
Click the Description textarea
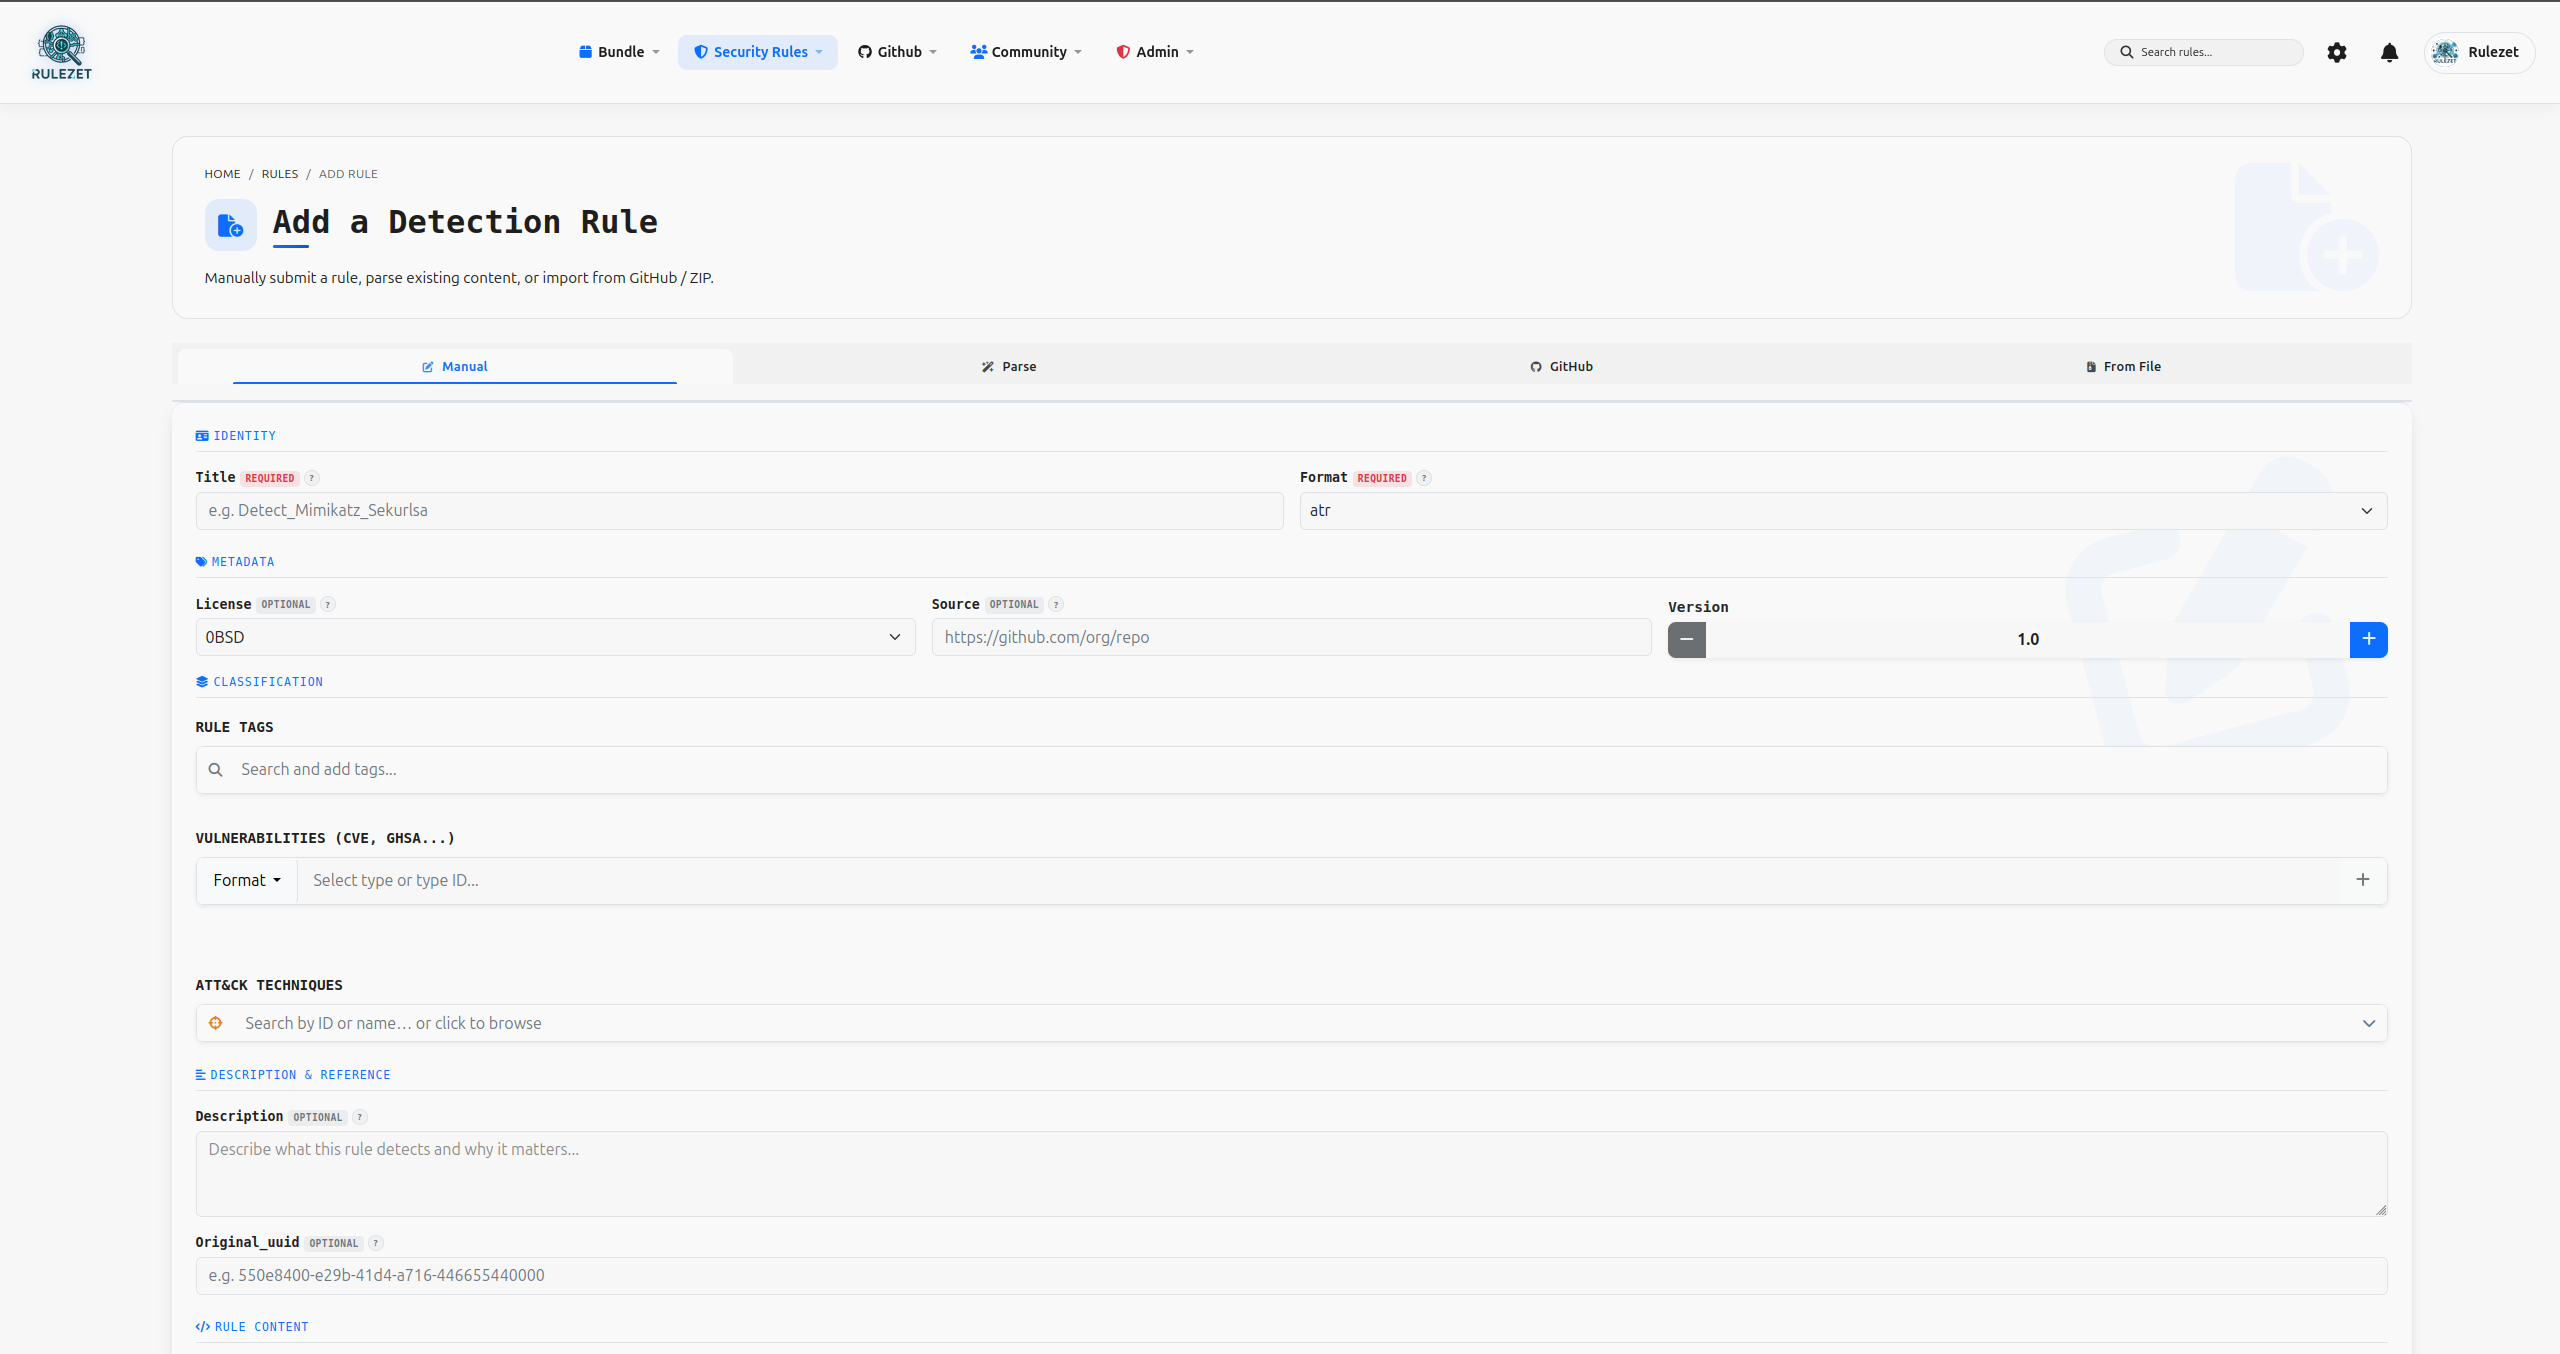[x=1291, y=1174]
